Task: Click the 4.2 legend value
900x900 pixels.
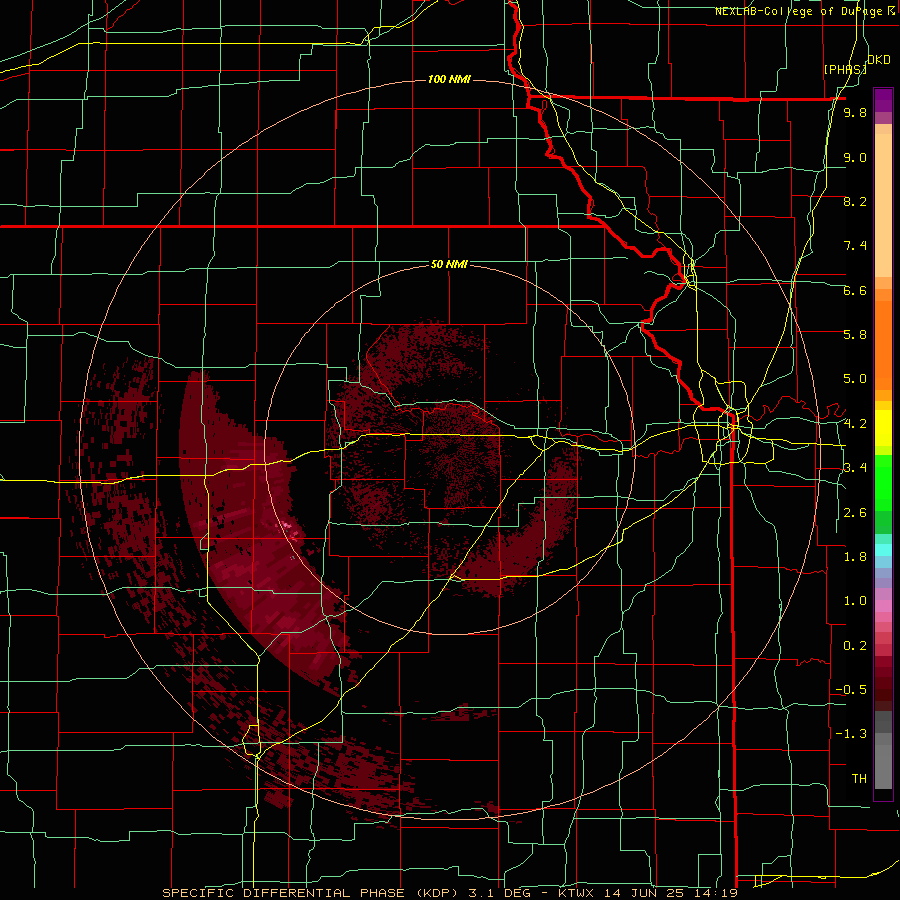Action: pos(855,424)
